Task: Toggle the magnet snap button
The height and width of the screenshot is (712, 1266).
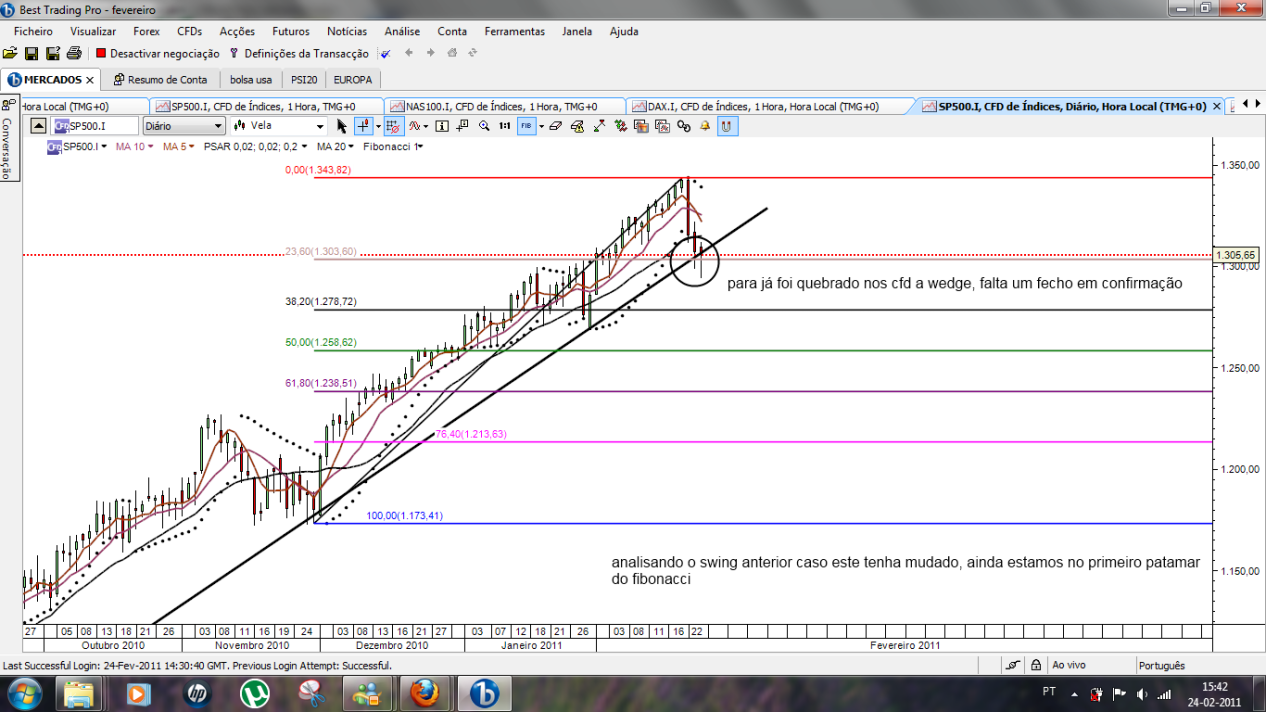Action: click(x=727, y=126)
